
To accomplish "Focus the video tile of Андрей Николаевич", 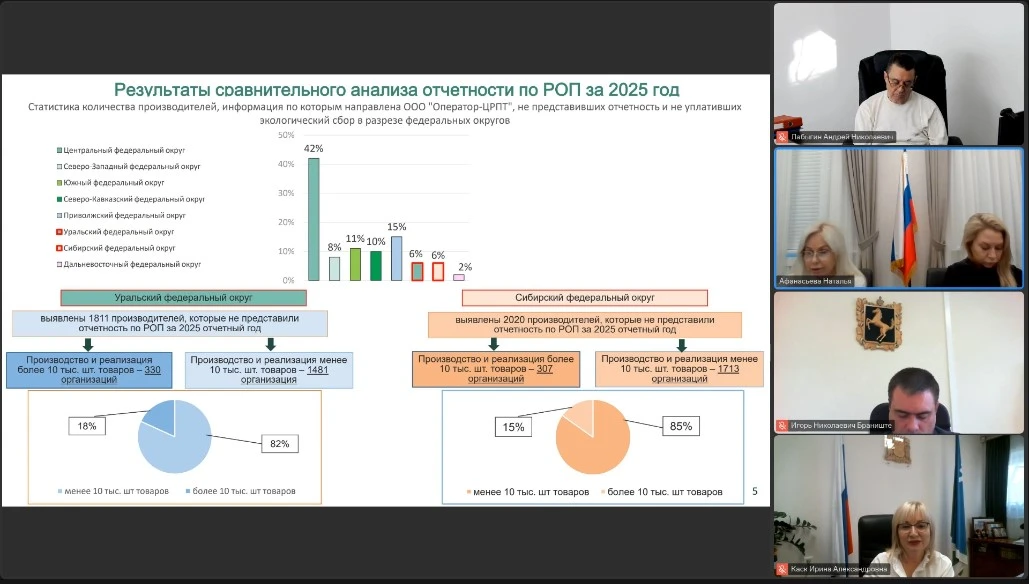I will 898,73.
